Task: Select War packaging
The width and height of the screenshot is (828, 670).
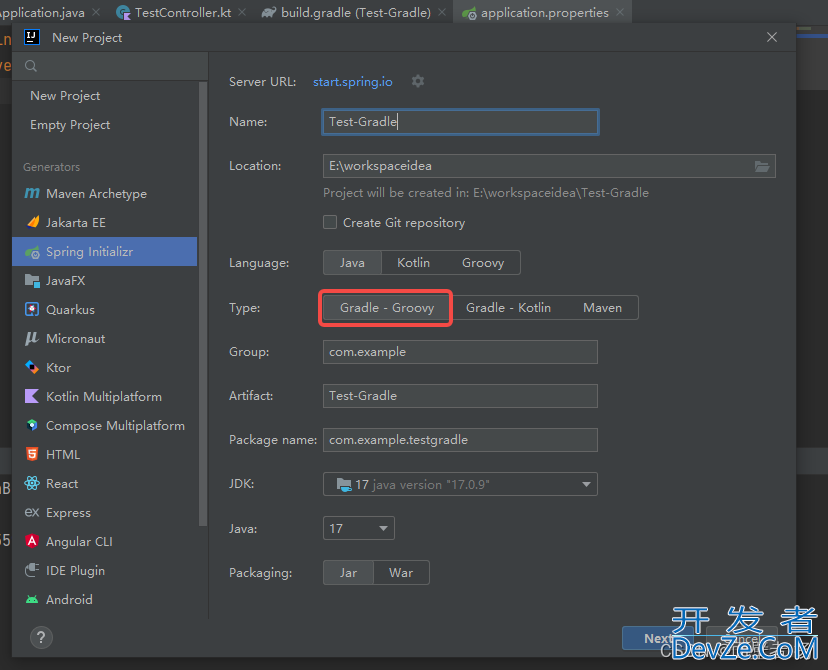Action: click(x=401, y=573)
